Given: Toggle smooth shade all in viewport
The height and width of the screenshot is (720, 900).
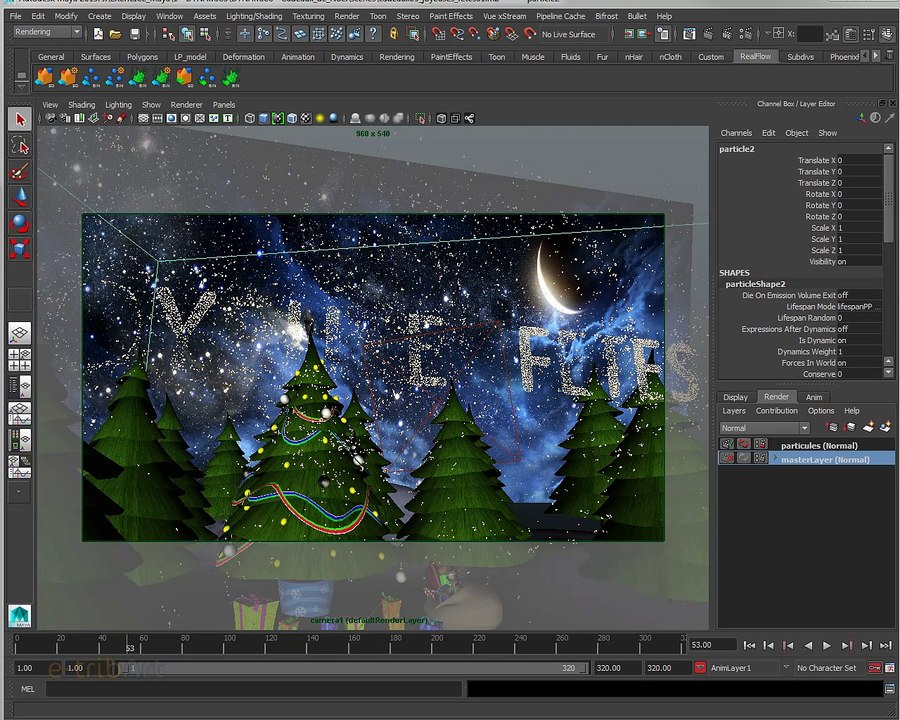Looking at the screenshot, I should pos(263,118).
